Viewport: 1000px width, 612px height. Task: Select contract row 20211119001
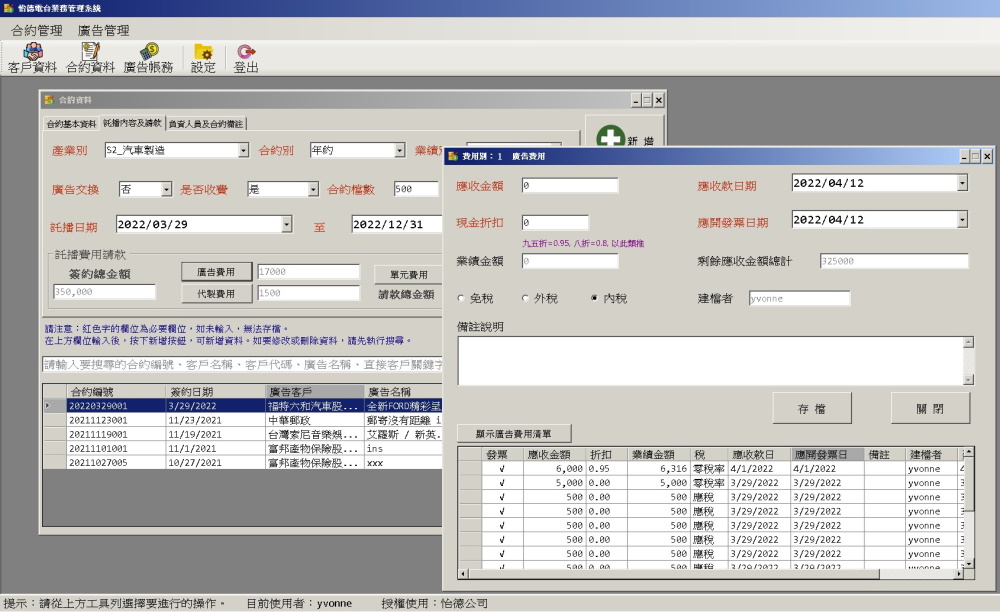[x=242, y=434]
